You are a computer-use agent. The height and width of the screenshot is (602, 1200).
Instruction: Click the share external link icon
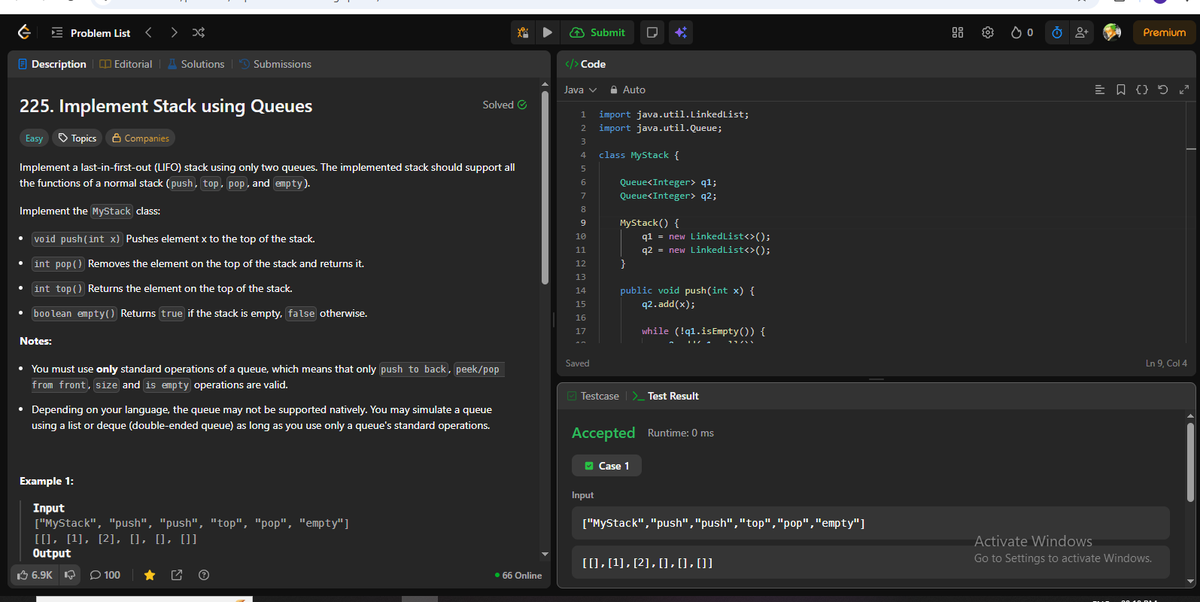click(176, 575)
